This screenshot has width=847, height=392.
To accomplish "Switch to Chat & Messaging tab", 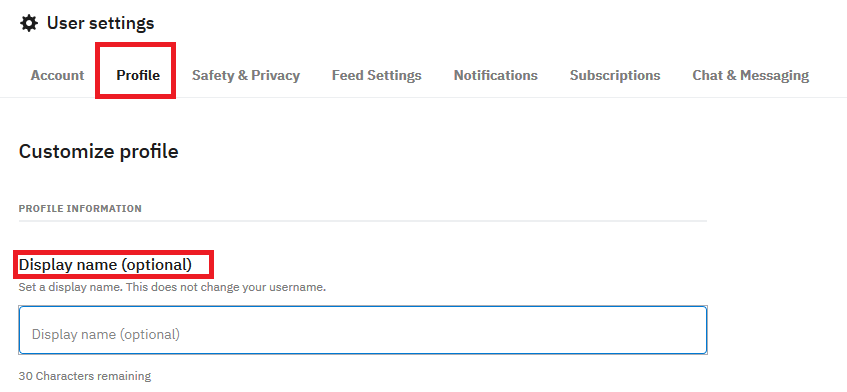I will [x=750, y=75].
